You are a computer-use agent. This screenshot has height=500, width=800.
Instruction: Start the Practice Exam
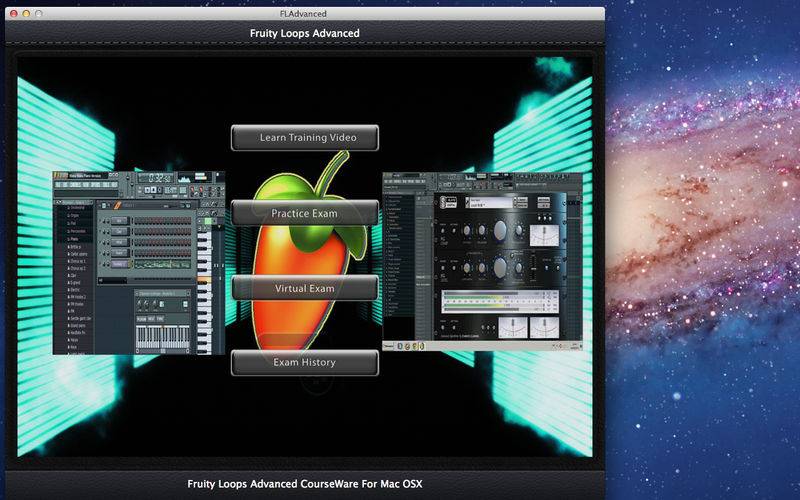[x=305, y=213]
